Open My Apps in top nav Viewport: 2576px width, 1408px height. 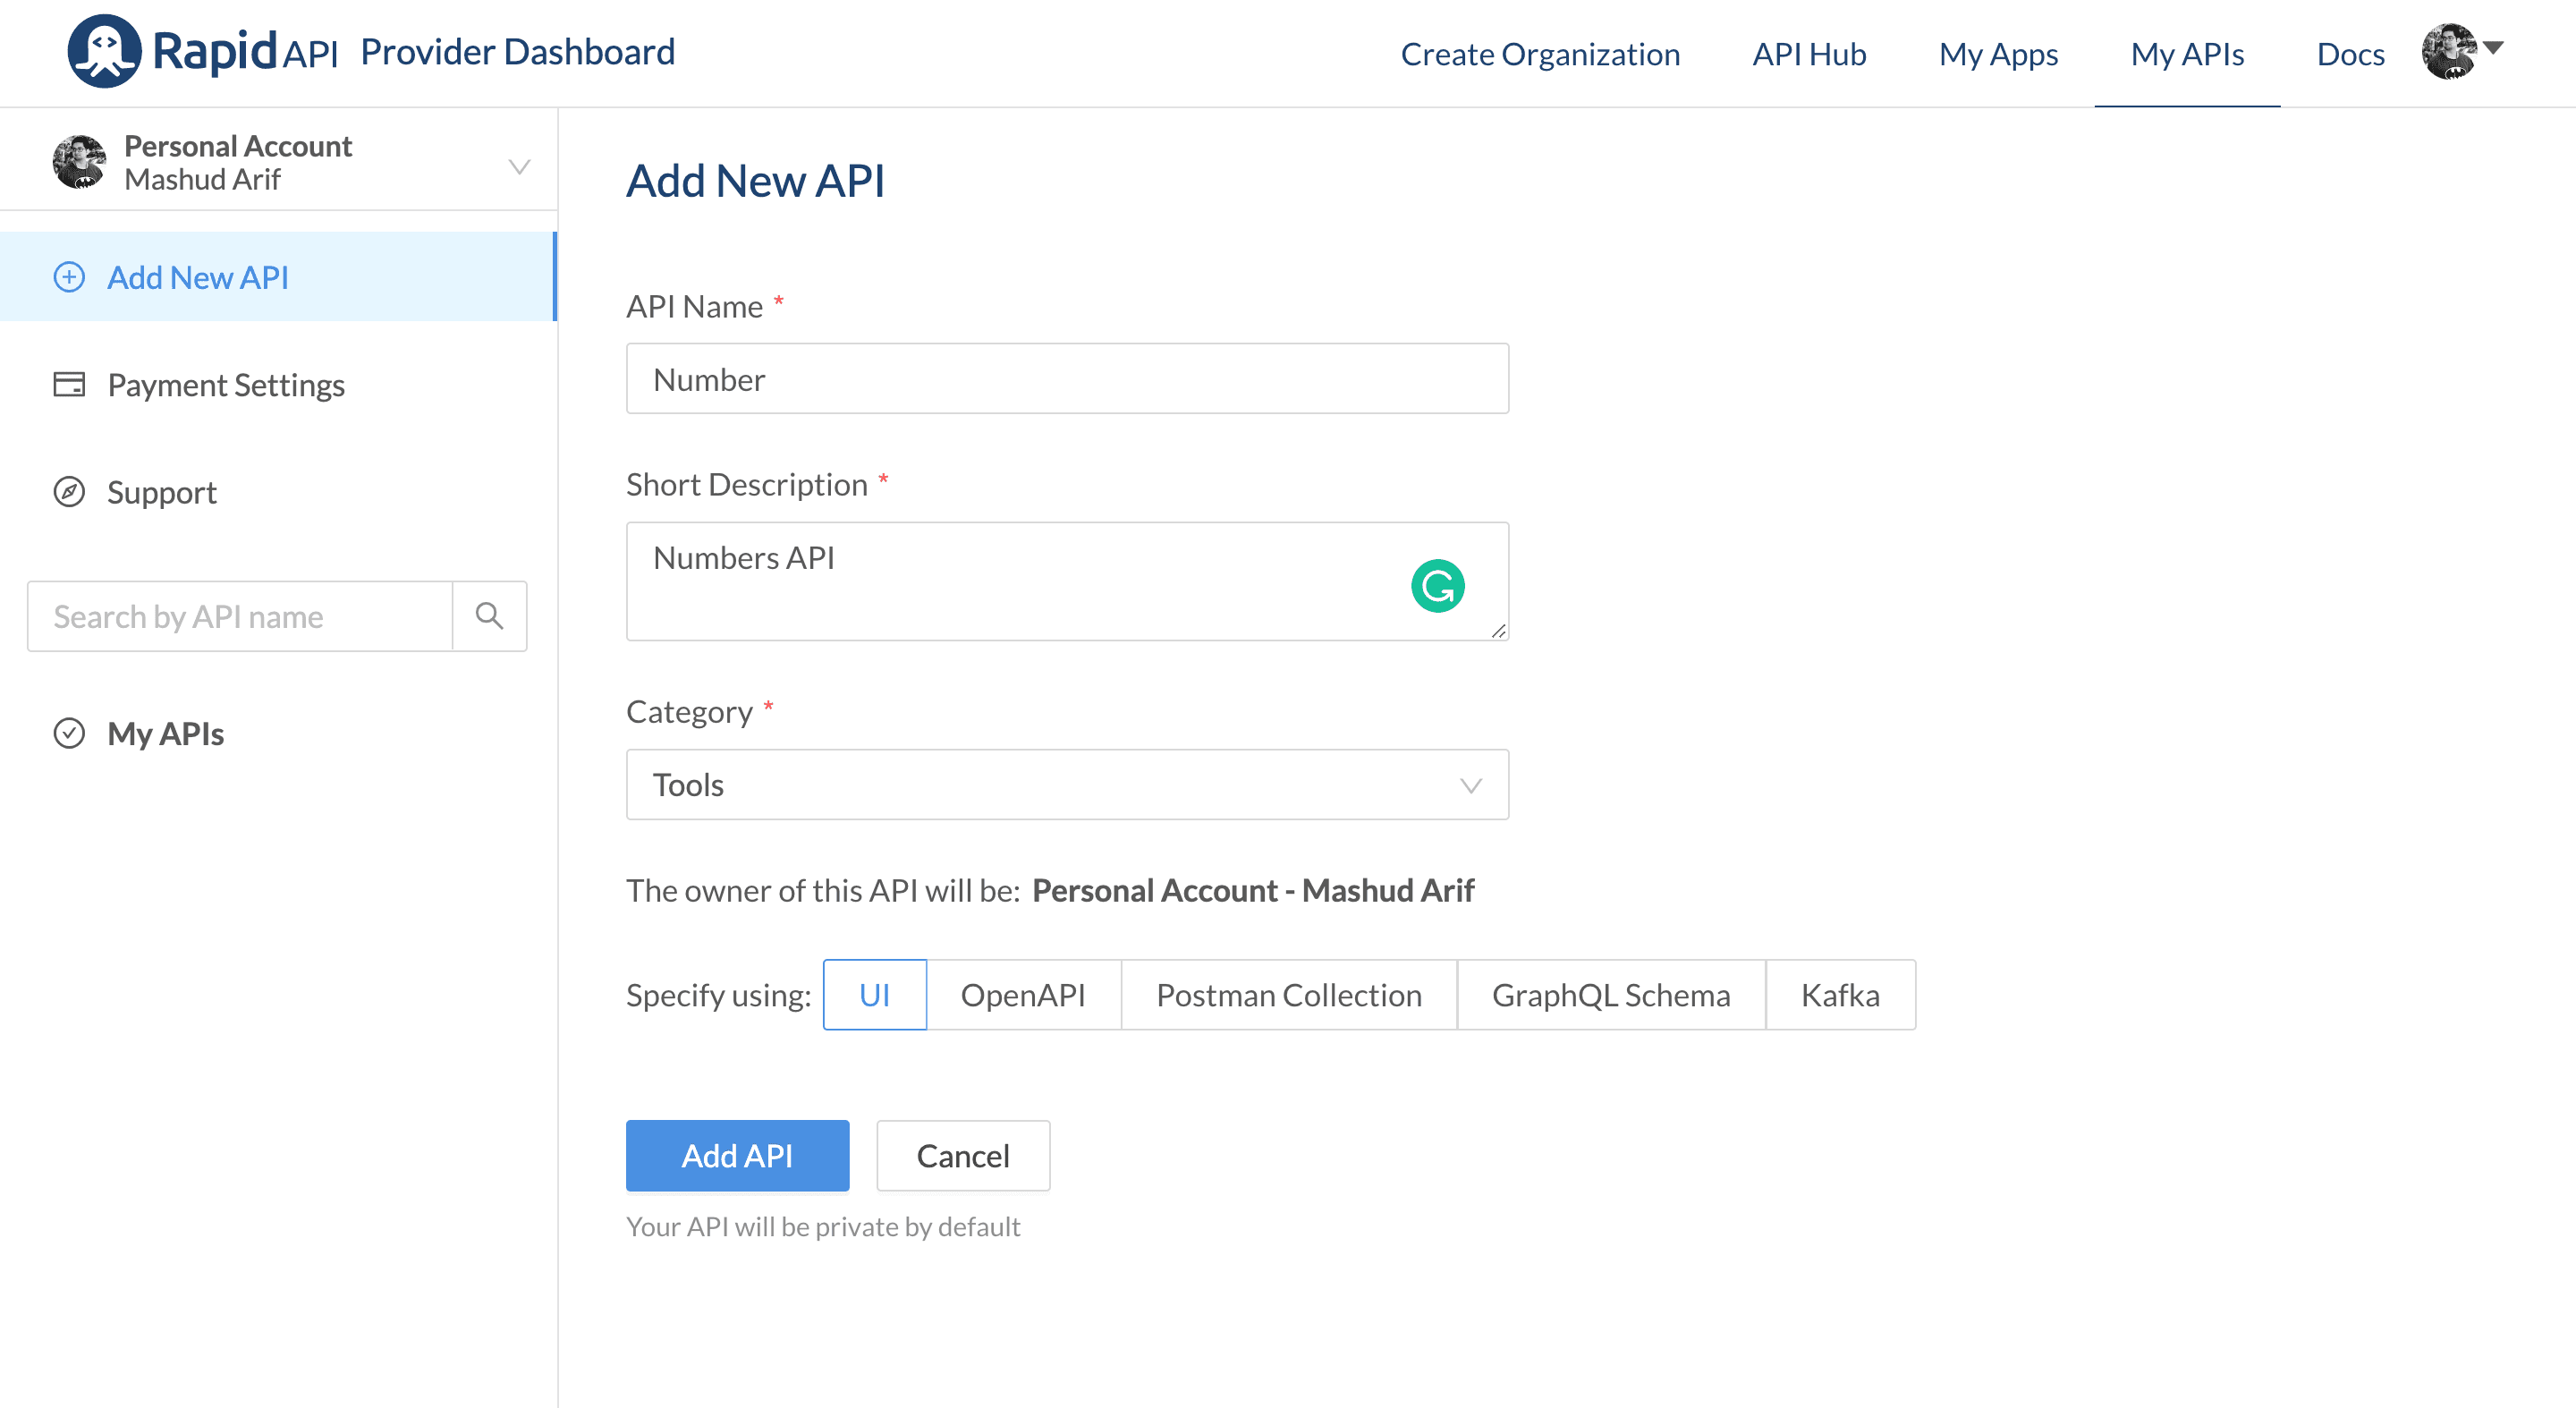click(x=1998, y=54)
